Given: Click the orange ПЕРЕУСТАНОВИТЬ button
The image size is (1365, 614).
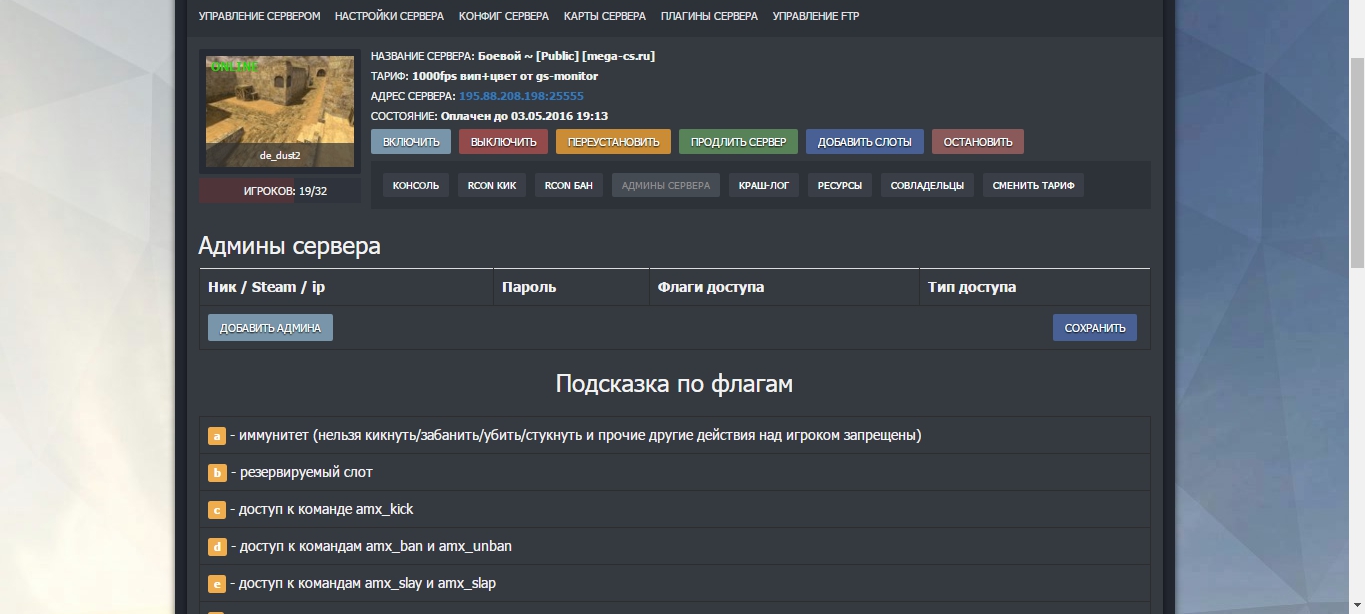Looking at the screenshot, I should point(614,142).
